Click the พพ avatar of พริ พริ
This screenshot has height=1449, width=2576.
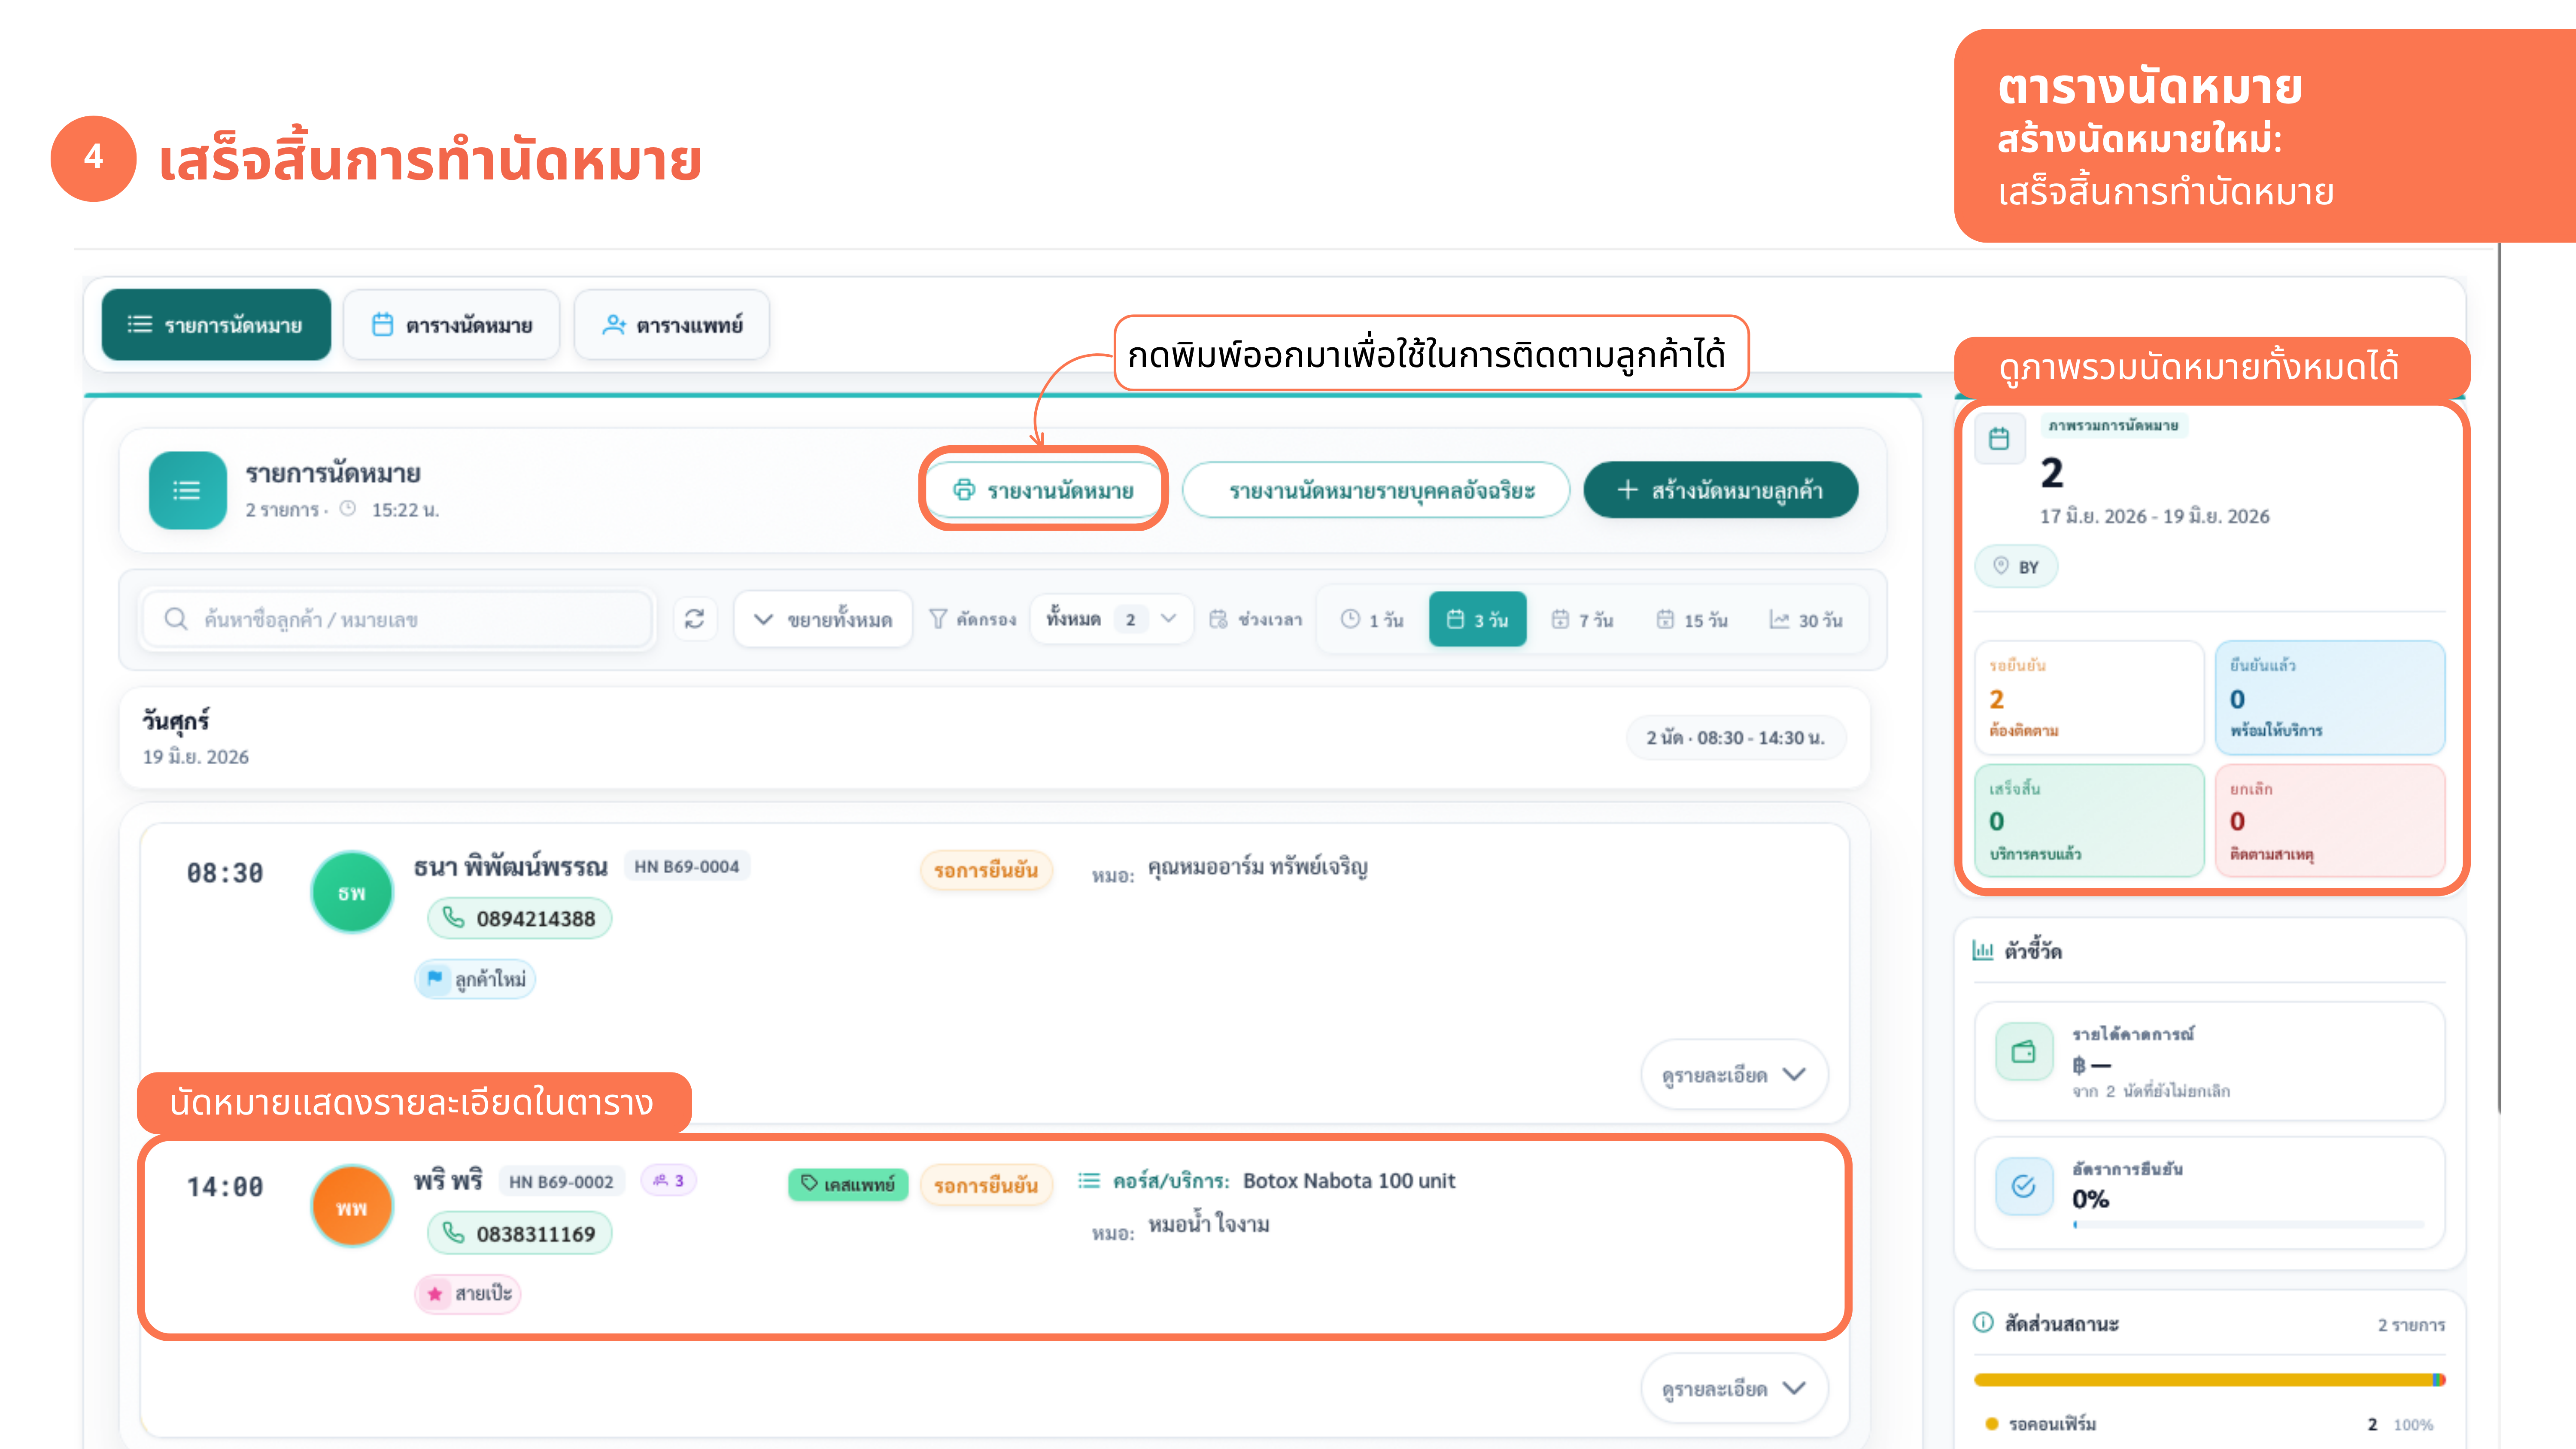click(x=352, y=1207)
